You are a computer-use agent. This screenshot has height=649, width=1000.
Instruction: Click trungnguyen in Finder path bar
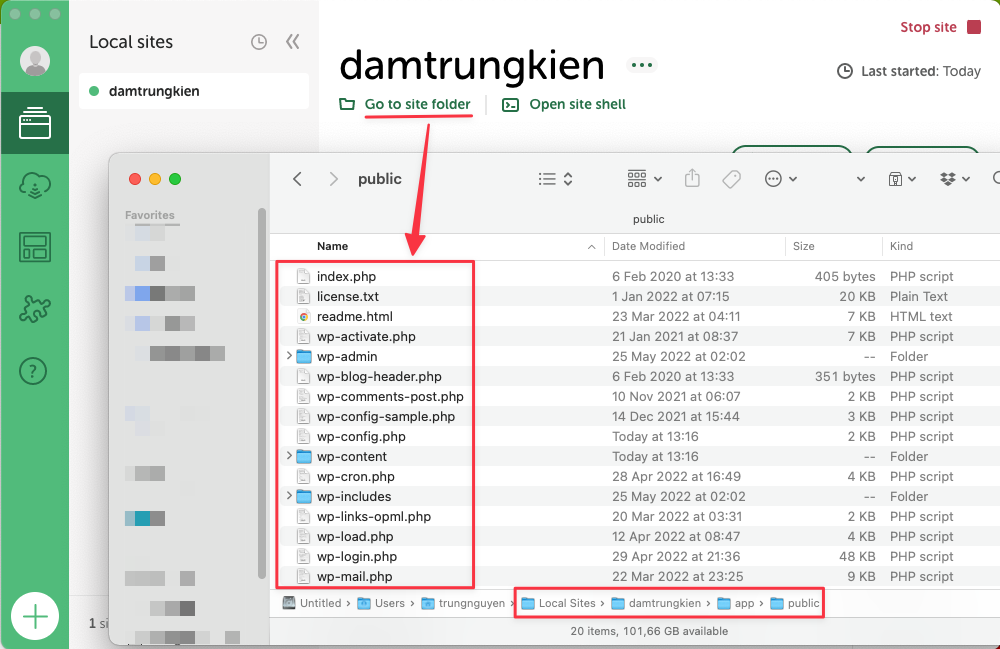463,603
